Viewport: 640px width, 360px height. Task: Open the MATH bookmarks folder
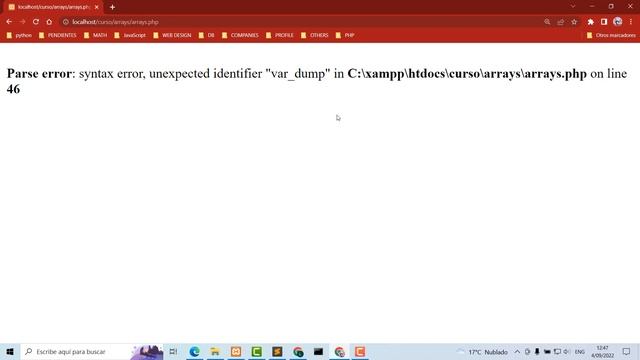coord(96,36)
